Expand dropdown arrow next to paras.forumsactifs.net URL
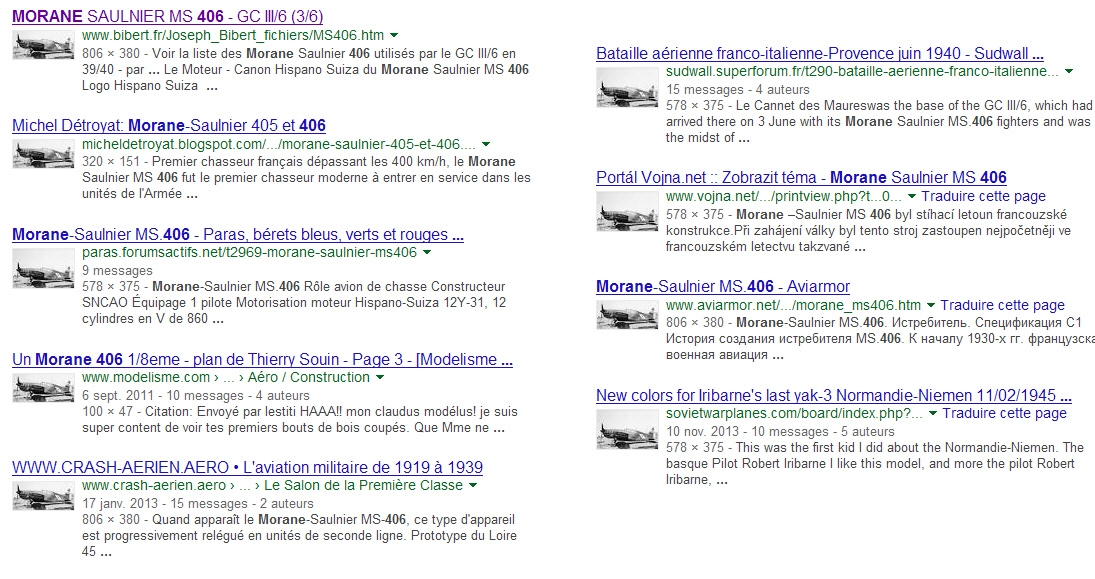This screenshot has width=1095, height=579. pyautogui.click(x=427, y=252)
